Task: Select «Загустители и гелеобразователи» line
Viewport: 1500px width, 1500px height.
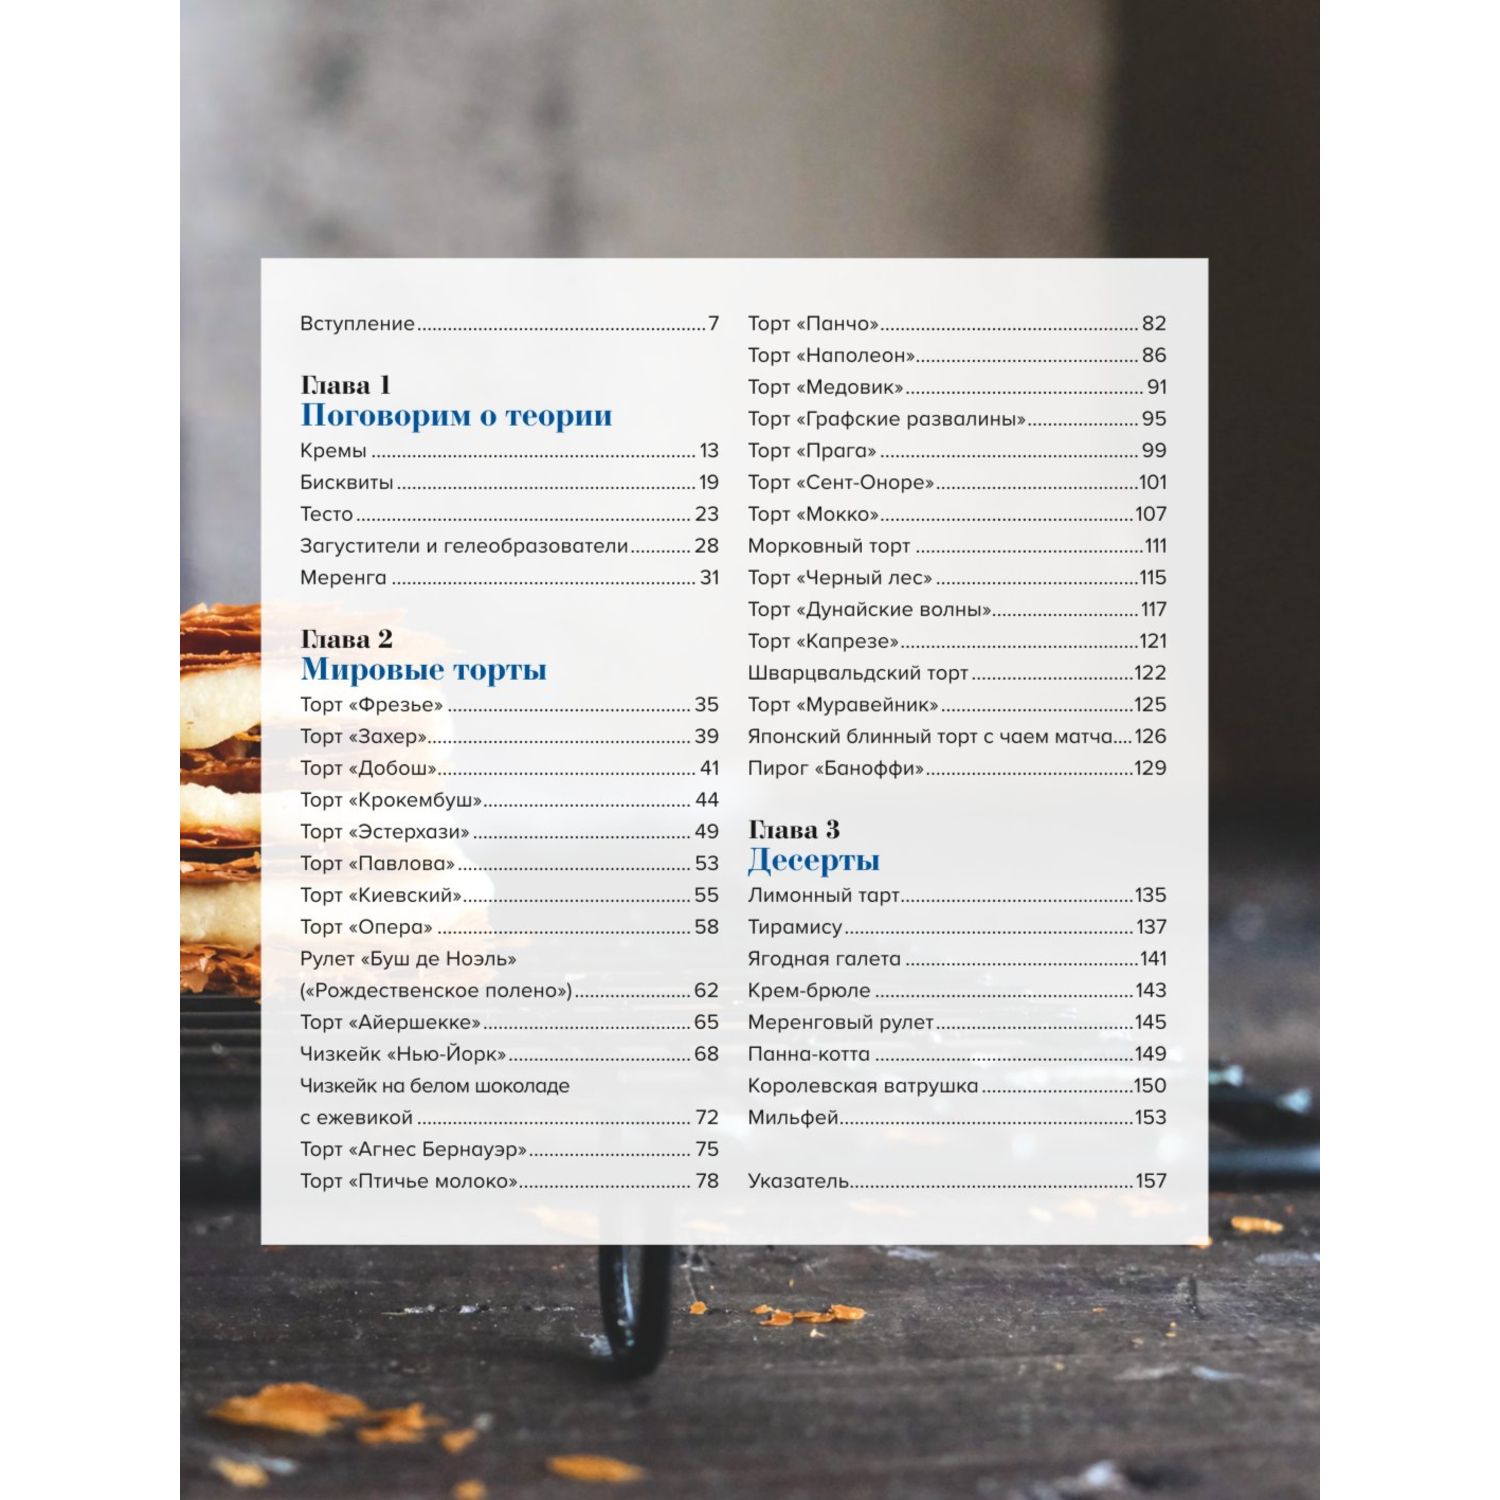Action: [510, 546]
